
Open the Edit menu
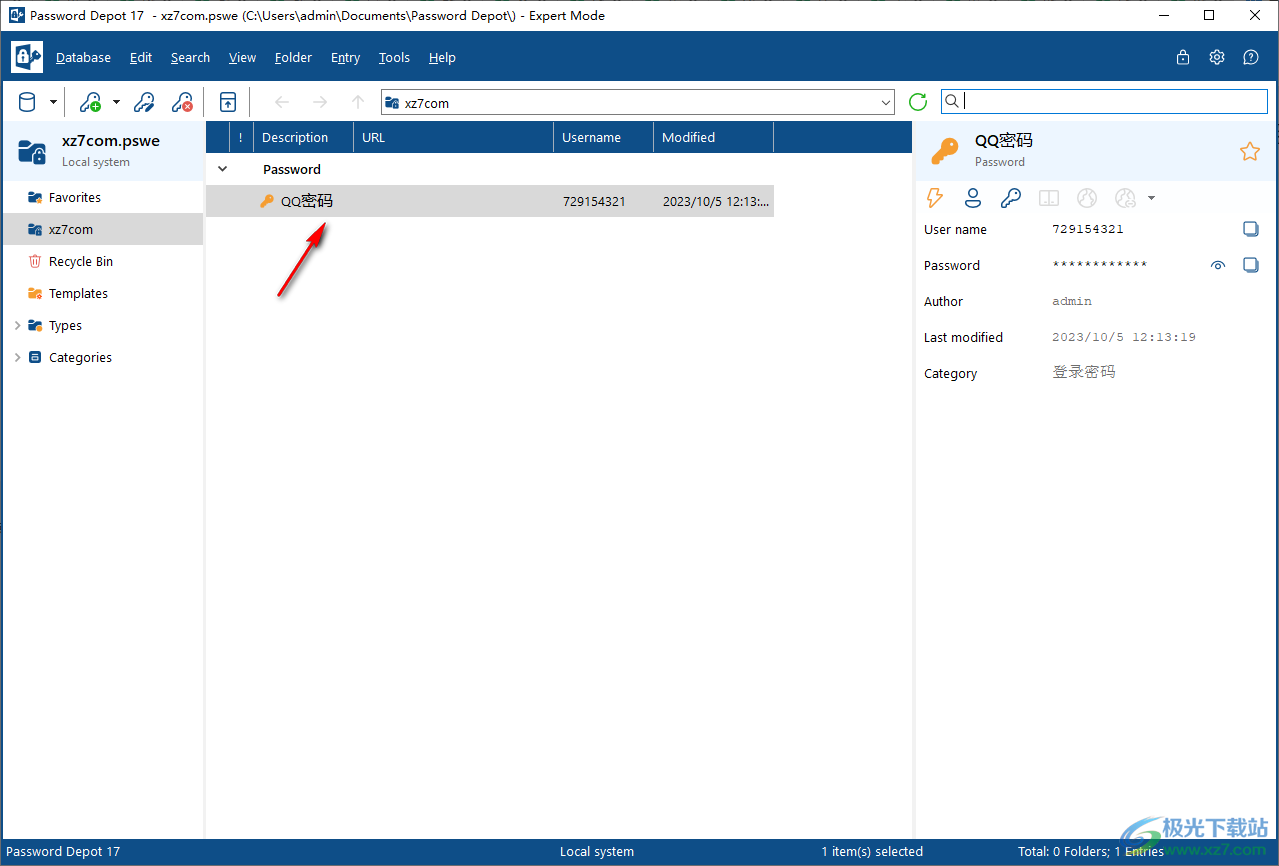[141, 57]
